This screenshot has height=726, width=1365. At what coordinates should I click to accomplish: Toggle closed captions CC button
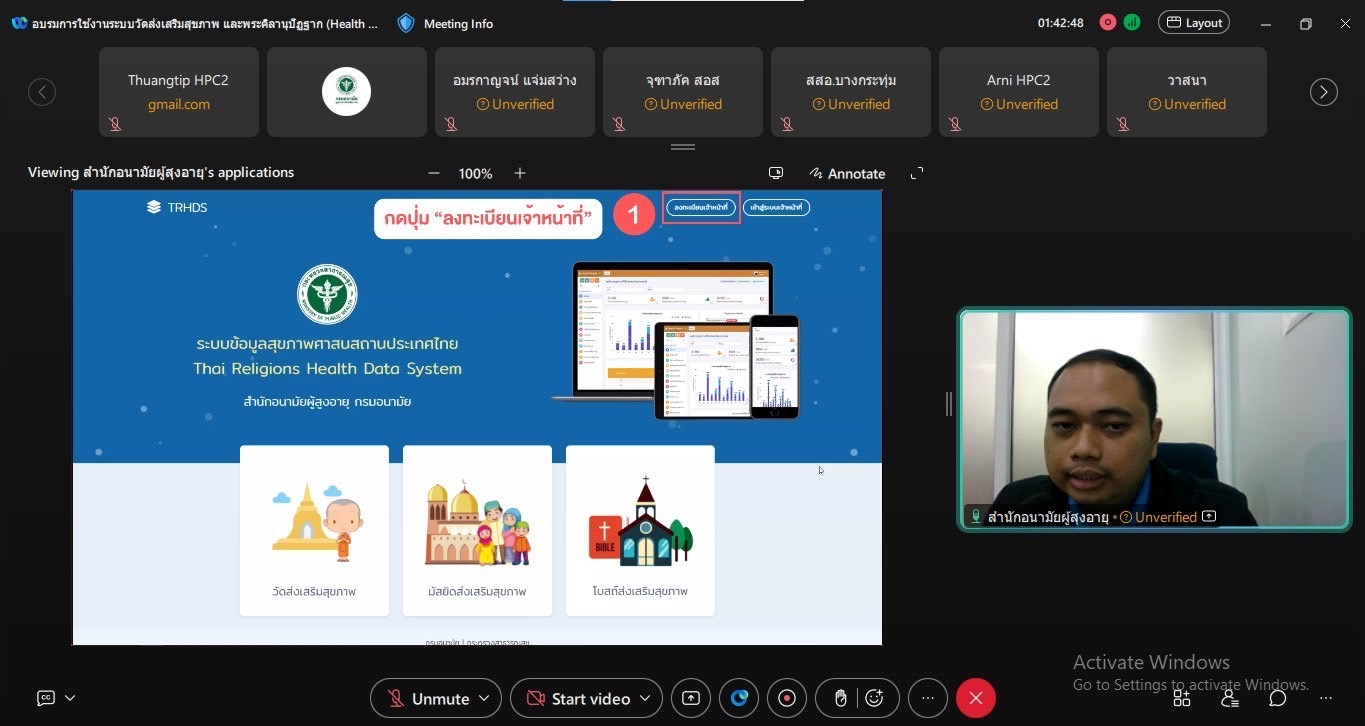[46, 698]
